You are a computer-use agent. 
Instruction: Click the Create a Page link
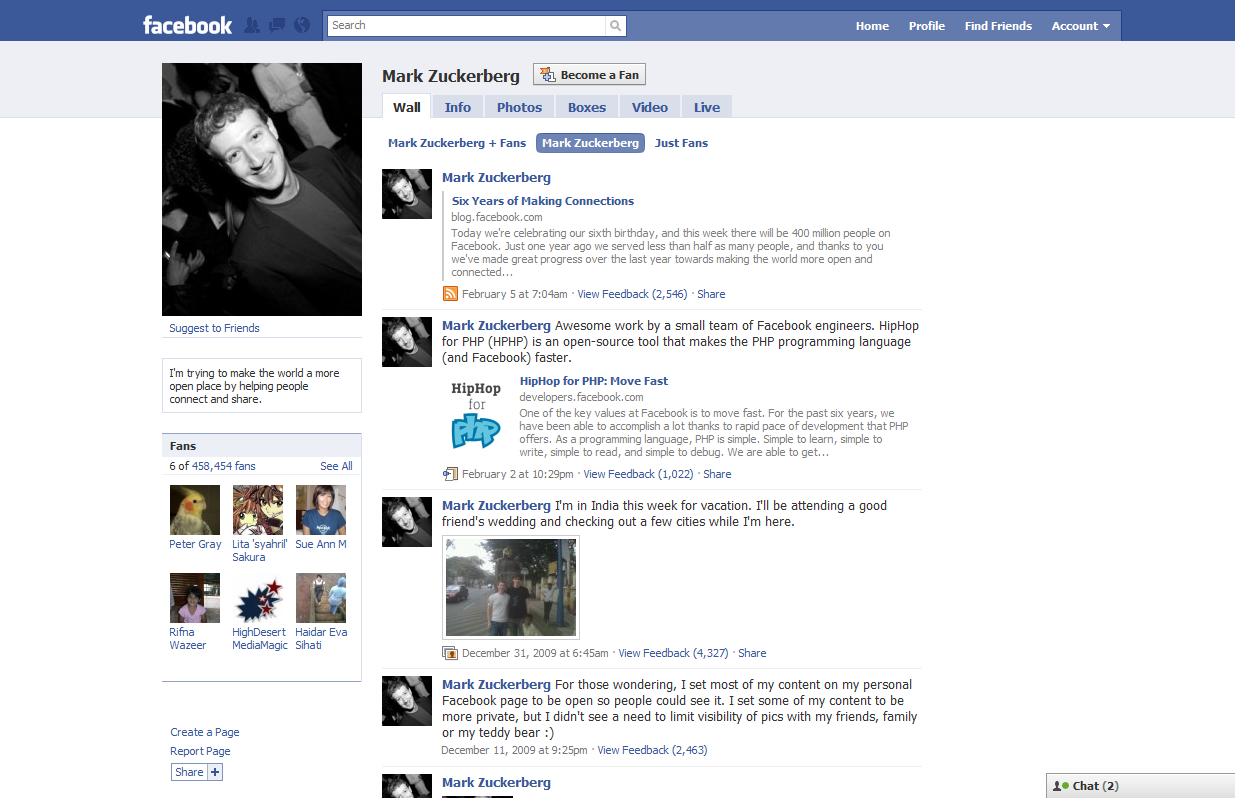coord(204,731)
